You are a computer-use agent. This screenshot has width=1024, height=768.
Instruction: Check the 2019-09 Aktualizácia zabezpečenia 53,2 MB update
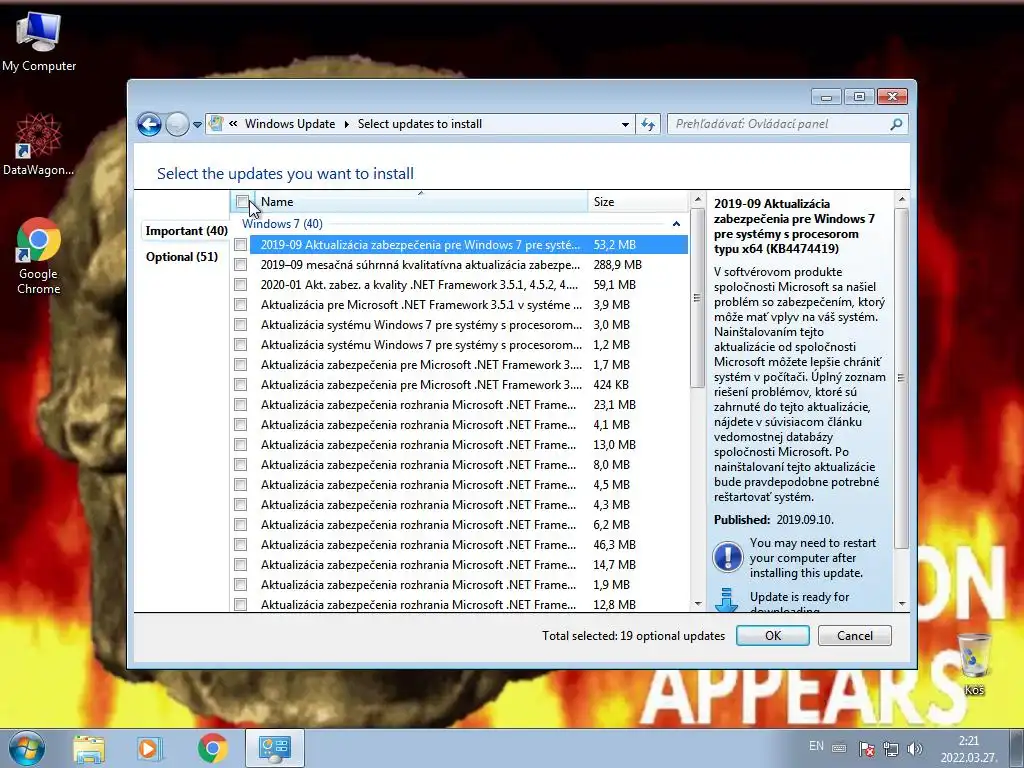[241, 245]
